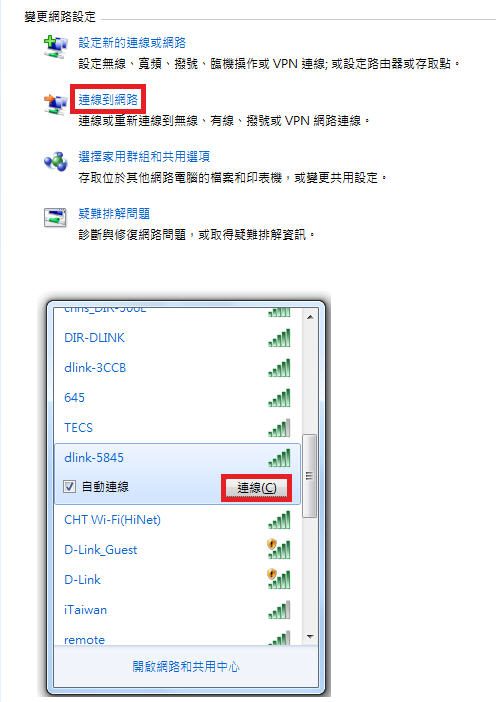496x702 pixels.
Task: Click the network list scroll down arrow
Action: pos(310,636)
